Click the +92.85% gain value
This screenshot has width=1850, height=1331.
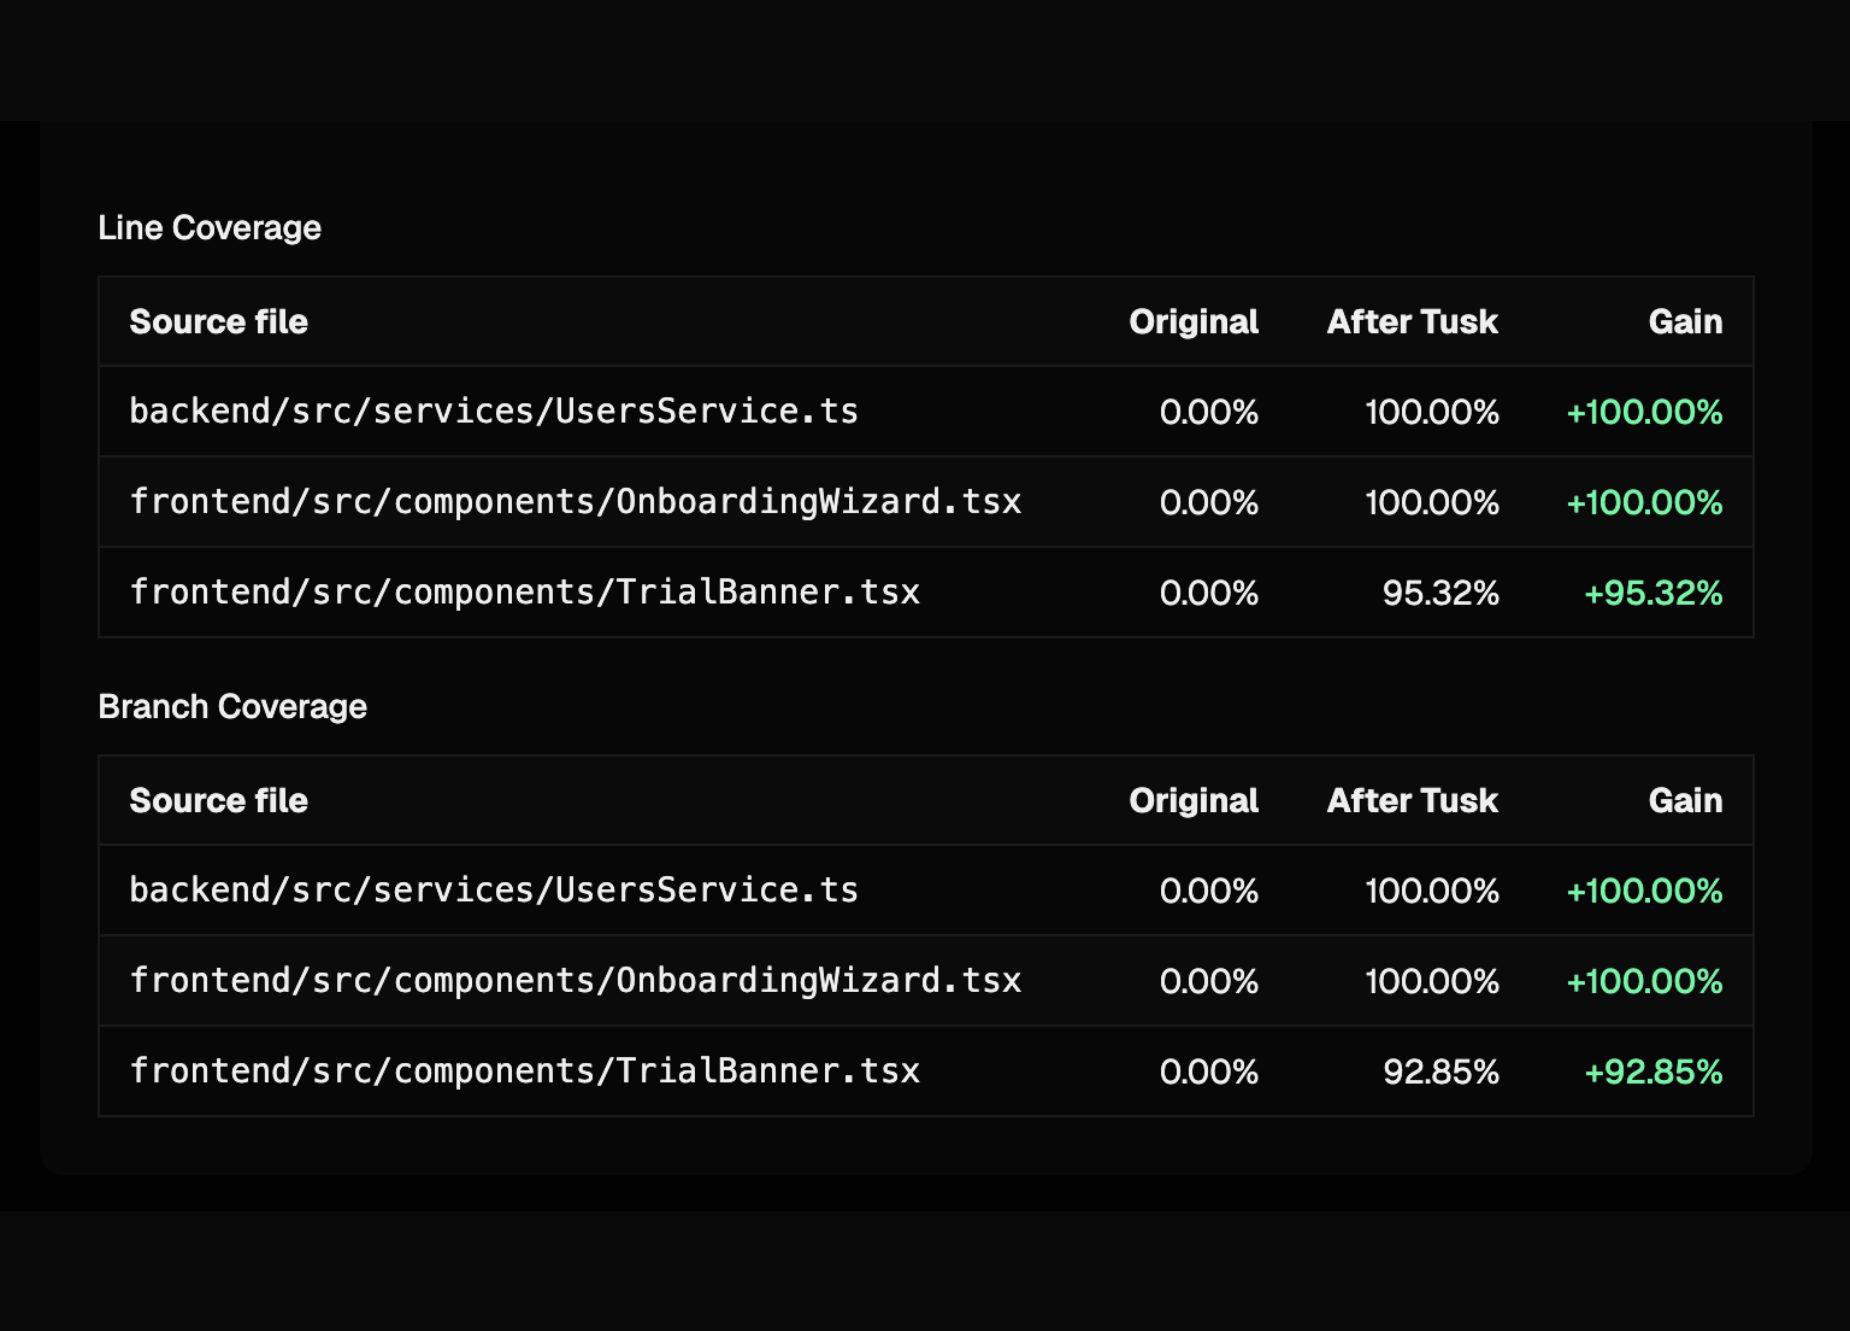click(1653, 1072)
